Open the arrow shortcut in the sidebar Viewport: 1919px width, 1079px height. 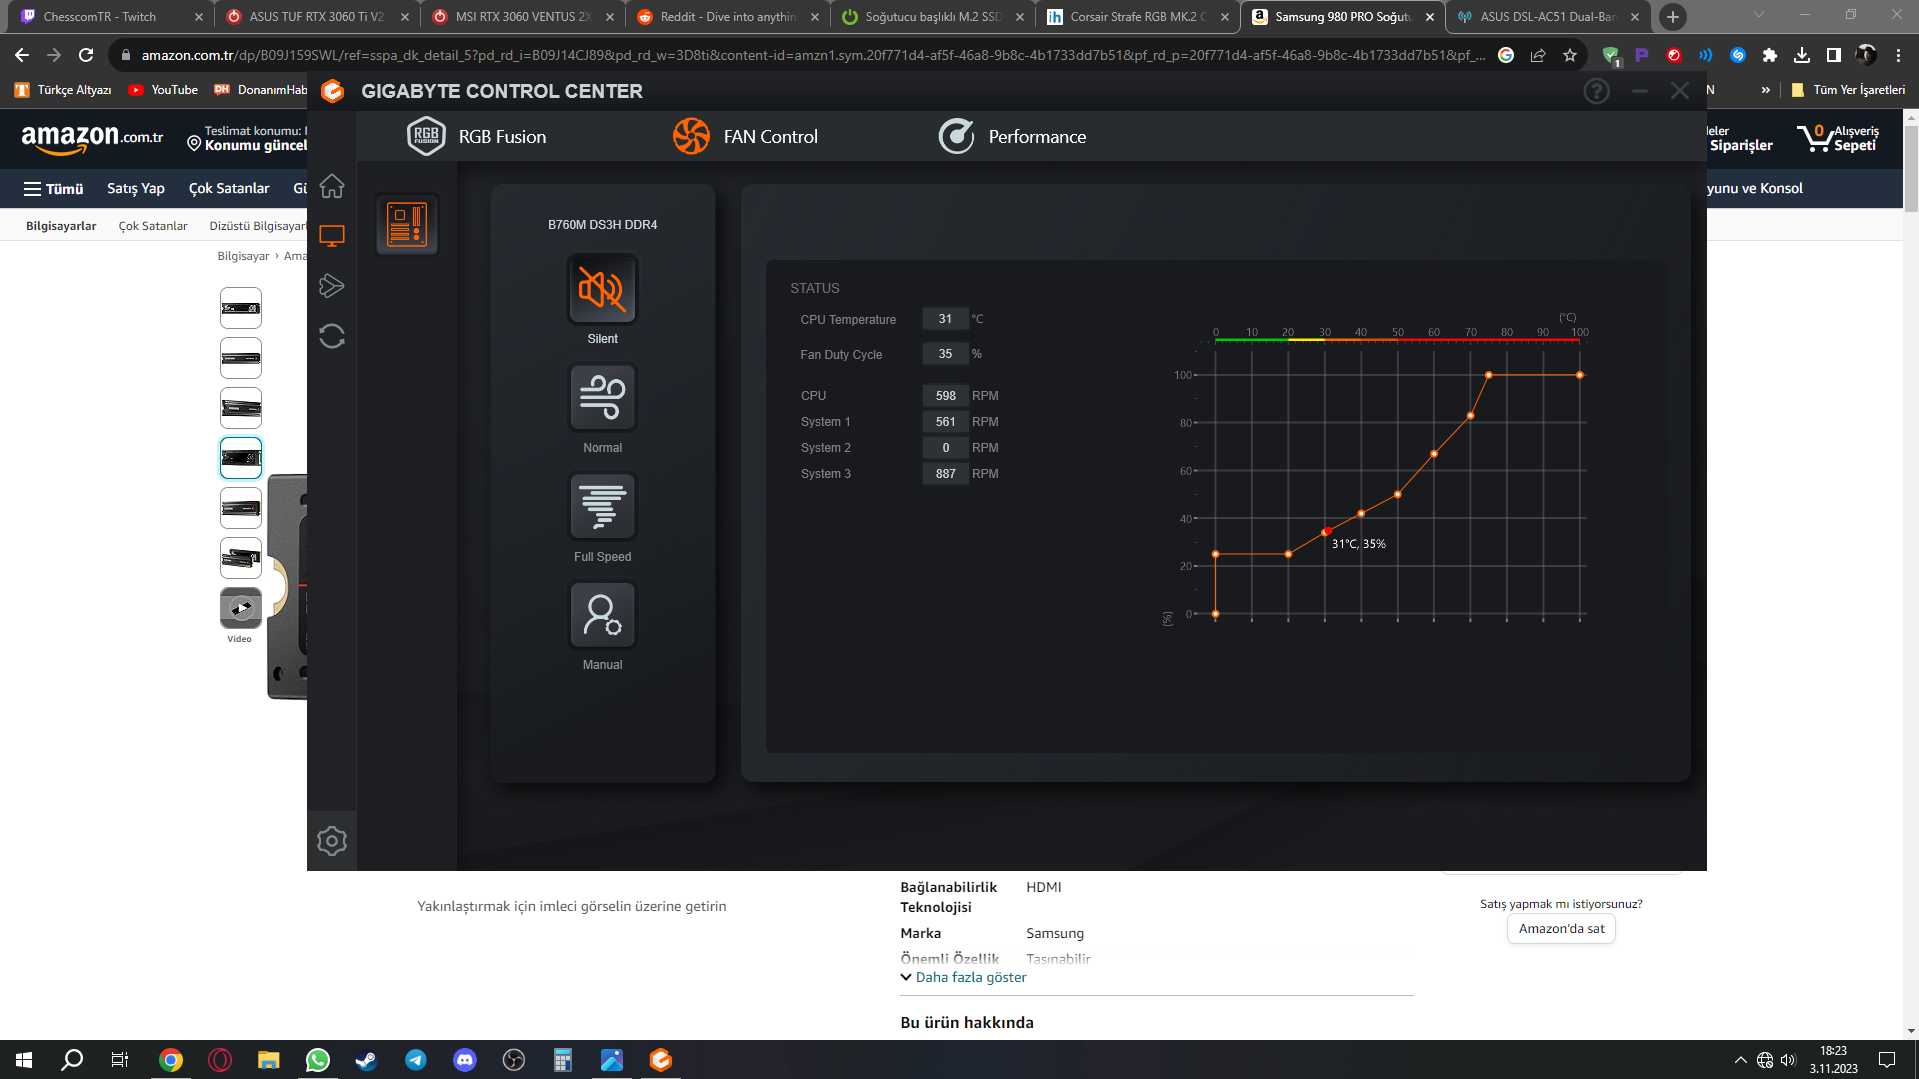click(332, 286)
